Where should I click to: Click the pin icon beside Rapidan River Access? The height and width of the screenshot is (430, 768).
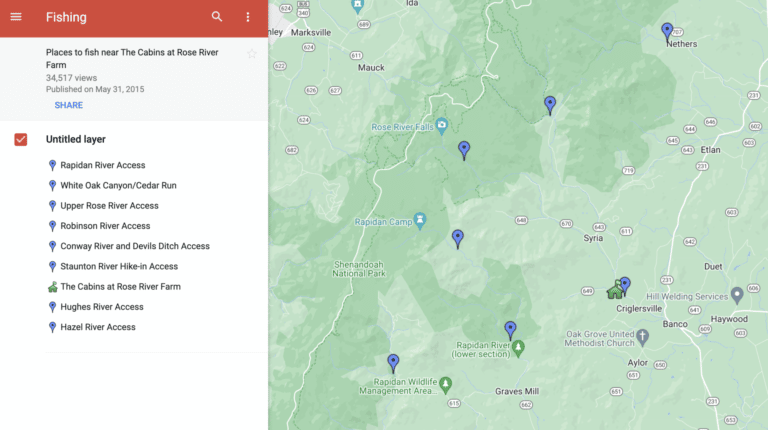[x=52, y=165]
